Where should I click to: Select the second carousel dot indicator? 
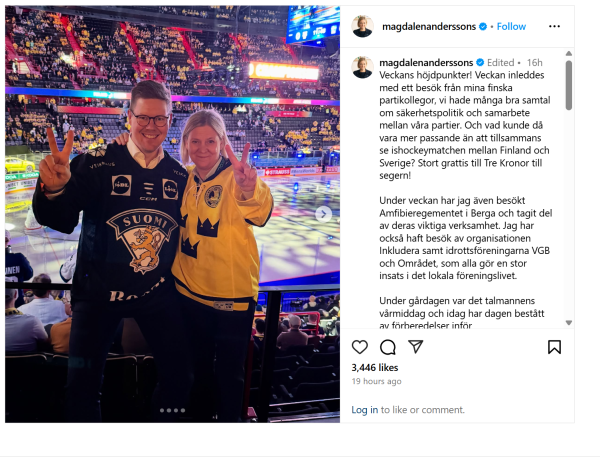[x=169, y=410]
